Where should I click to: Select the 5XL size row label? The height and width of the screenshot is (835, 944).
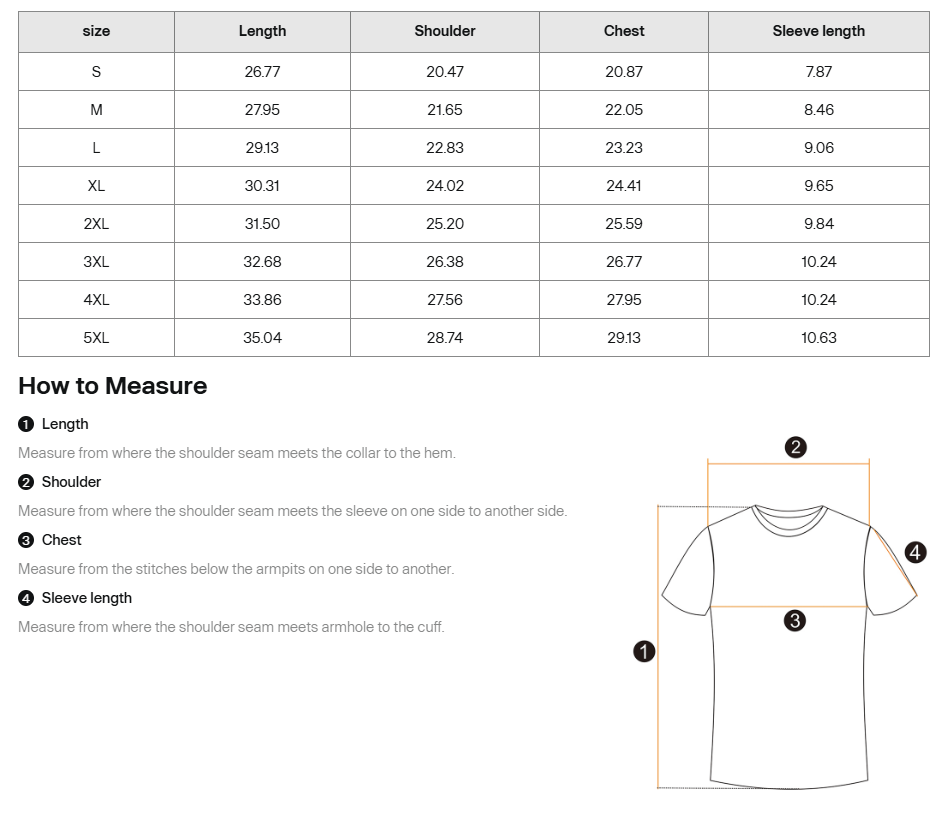click(x=96, y=338)
